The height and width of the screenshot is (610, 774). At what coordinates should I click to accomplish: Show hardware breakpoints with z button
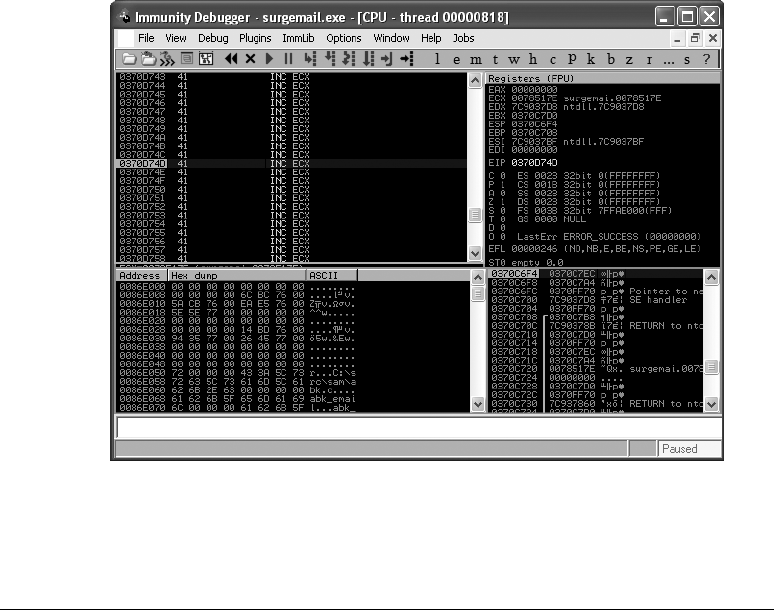[x=629, y=59]
